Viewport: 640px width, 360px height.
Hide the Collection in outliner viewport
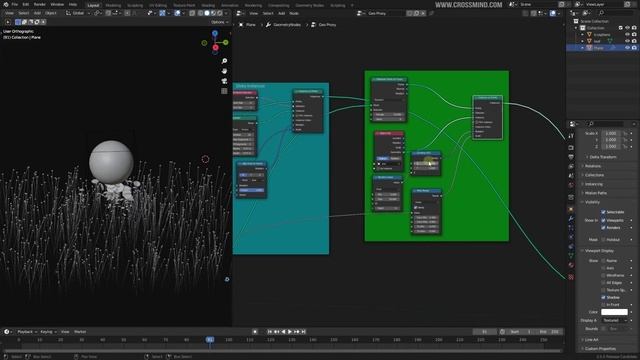coord(627,28)
